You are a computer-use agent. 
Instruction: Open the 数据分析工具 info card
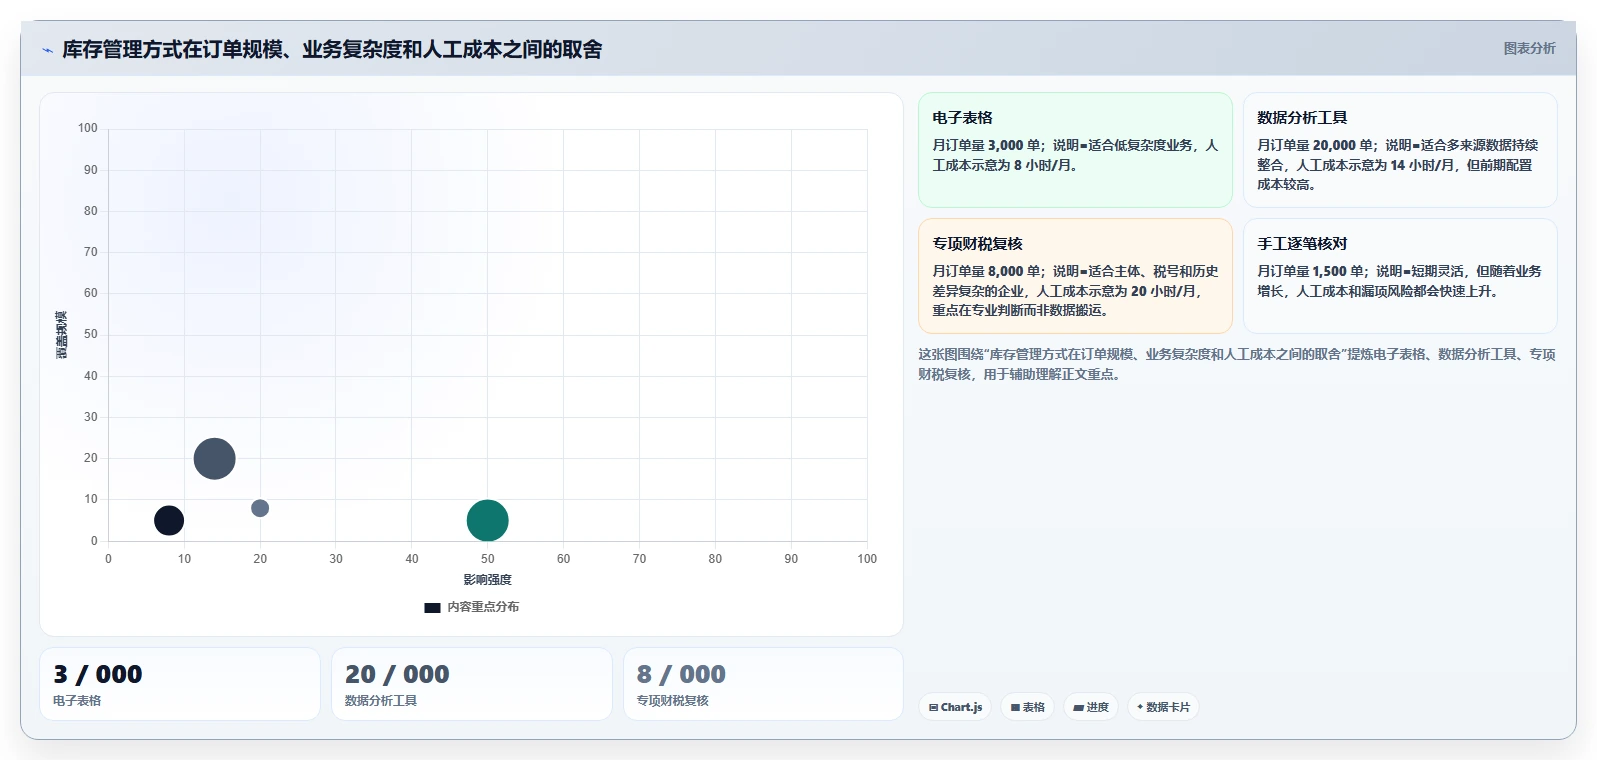click(x=1400, y=150)
